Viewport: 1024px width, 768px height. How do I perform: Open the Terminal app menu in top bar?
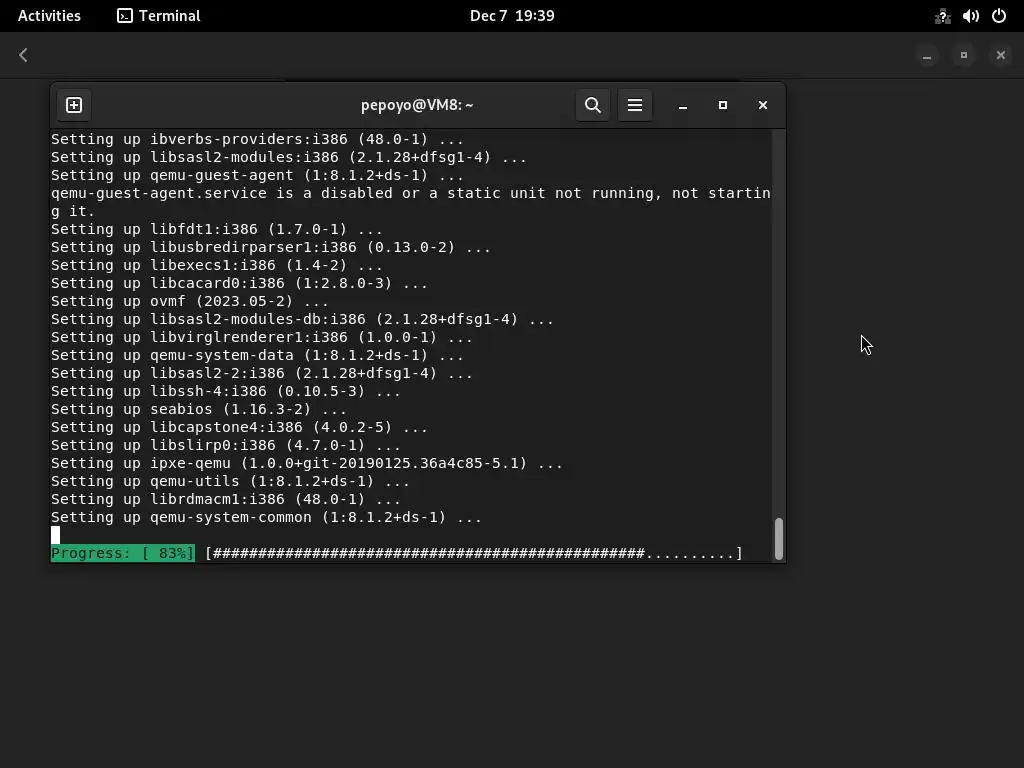coord(159,16)
